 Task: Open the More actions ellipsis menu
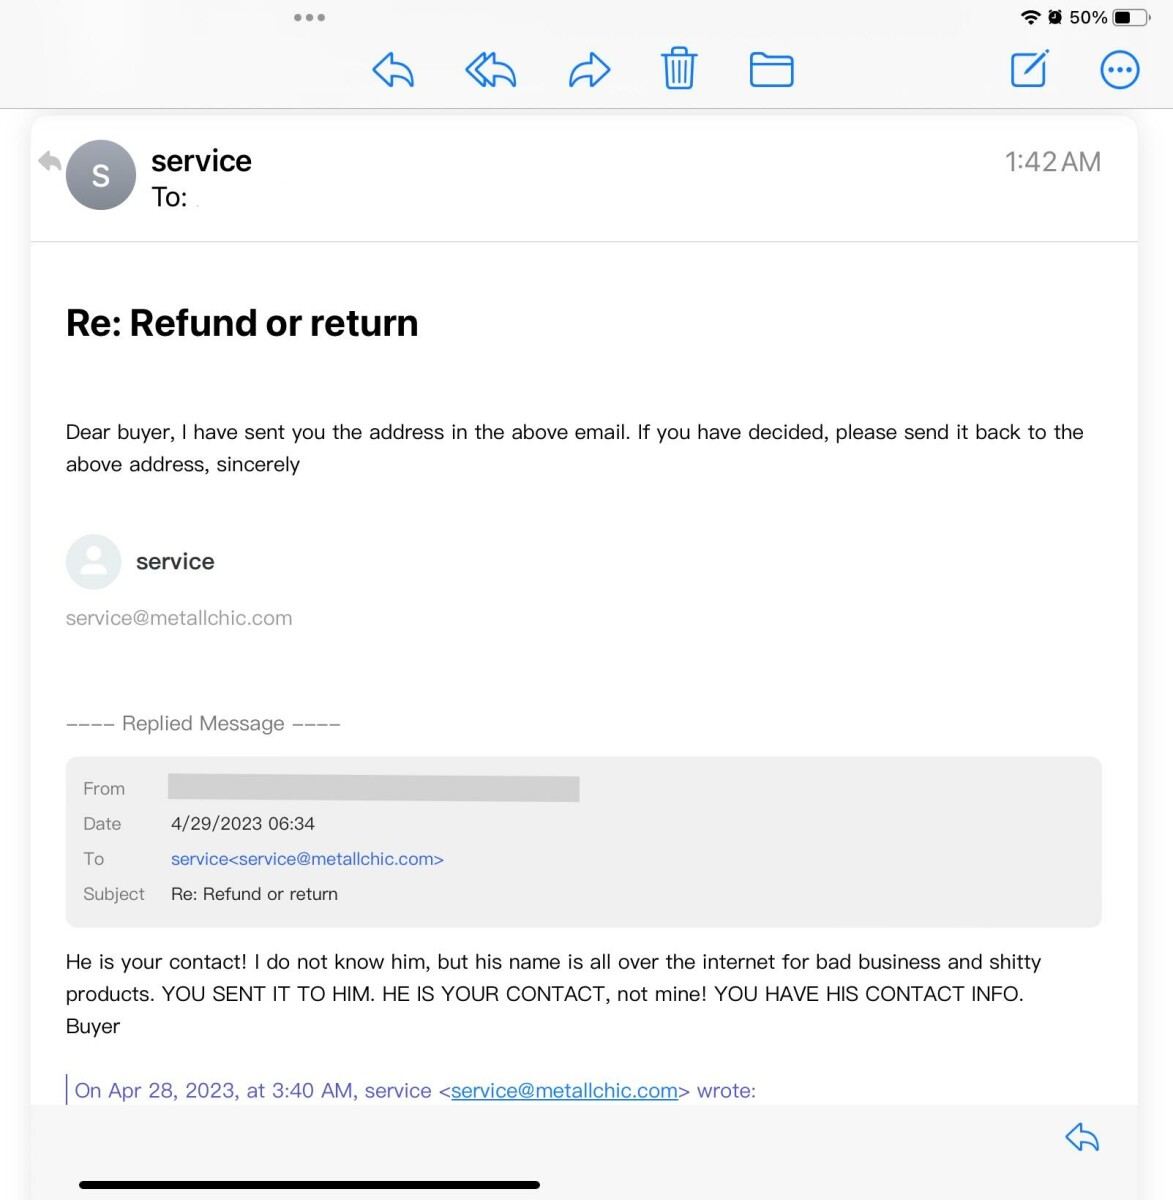click(1119, 70)
